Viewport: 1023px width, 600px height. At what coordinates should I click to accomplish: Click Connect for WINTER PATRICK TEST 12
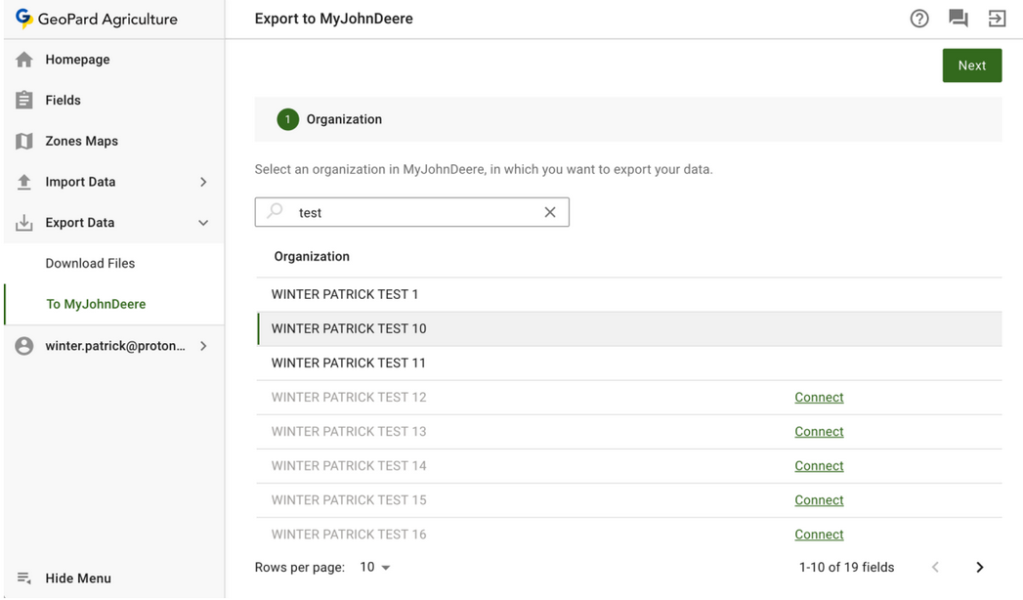click(x=819, y=397)
